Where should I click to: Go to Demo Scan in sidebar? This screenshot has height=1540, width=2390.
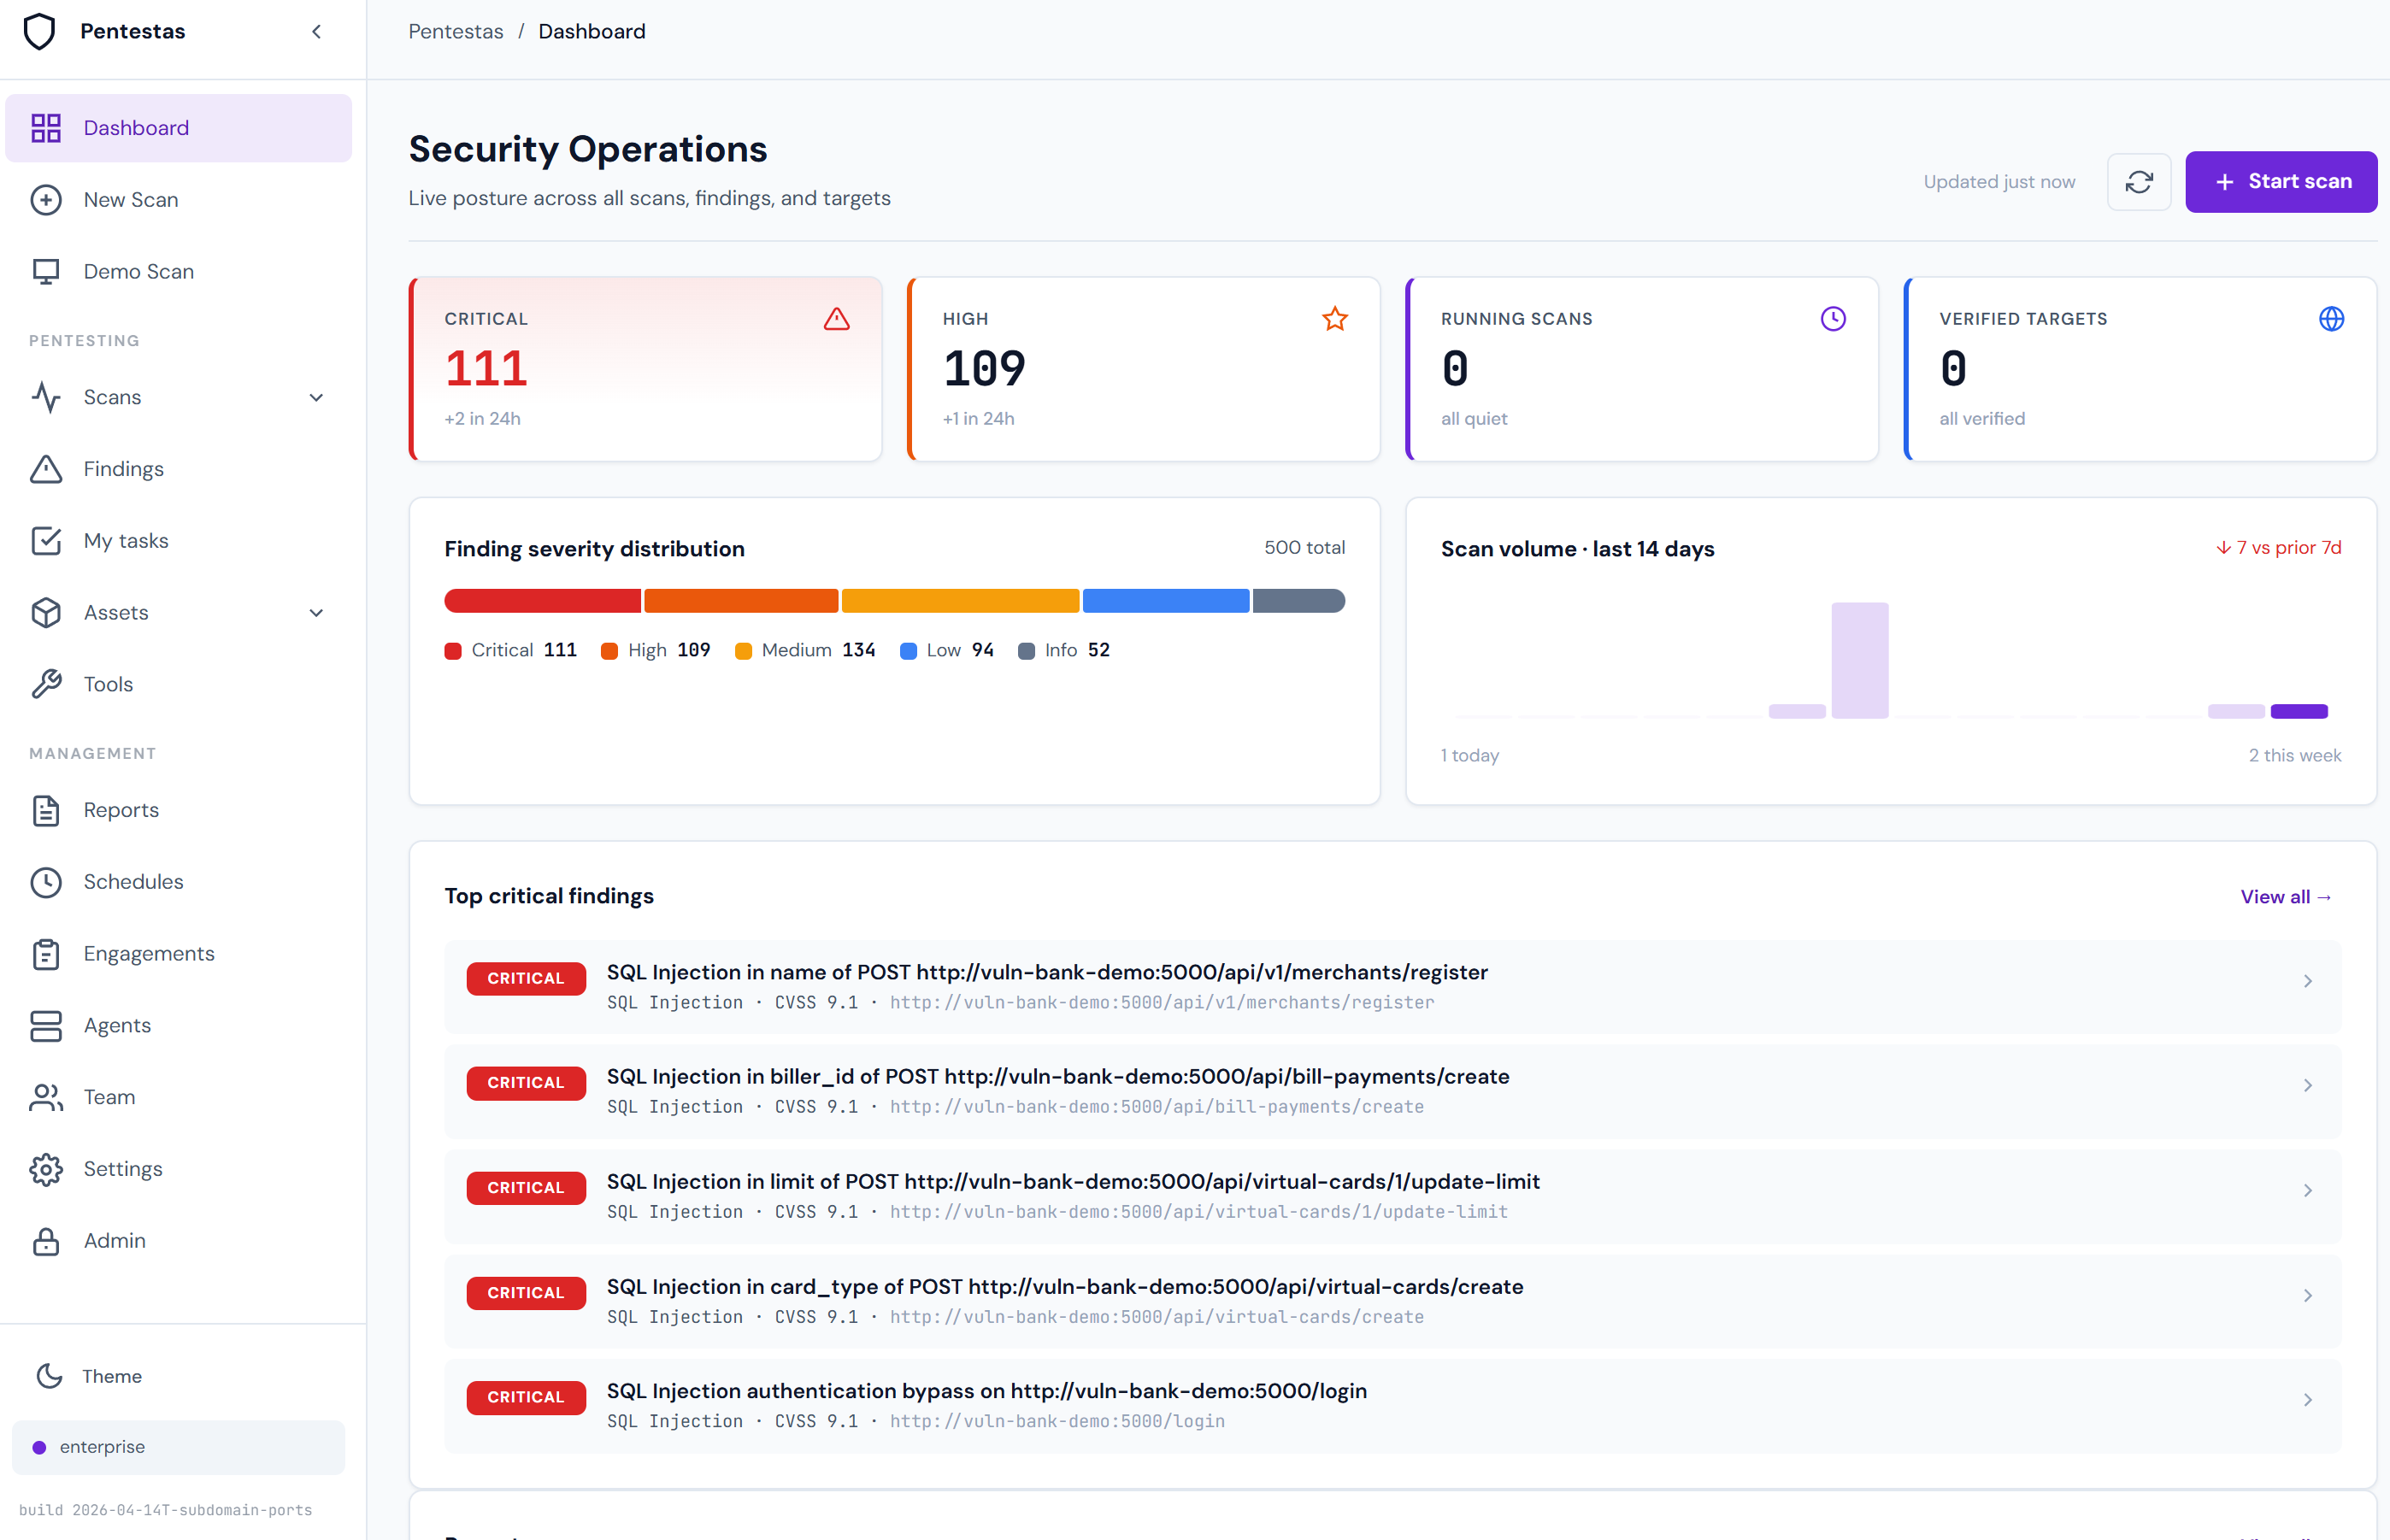coord(179,272)
